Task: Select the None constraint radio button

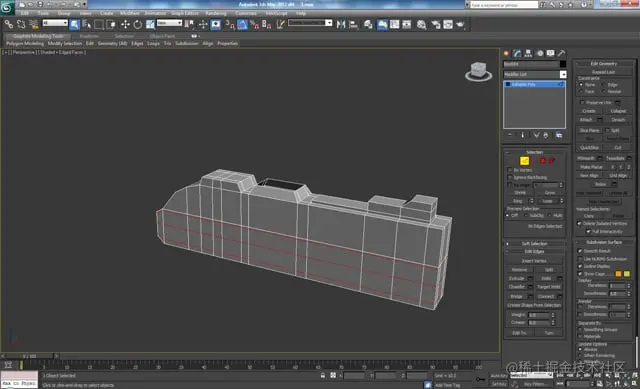Action: 581,84
